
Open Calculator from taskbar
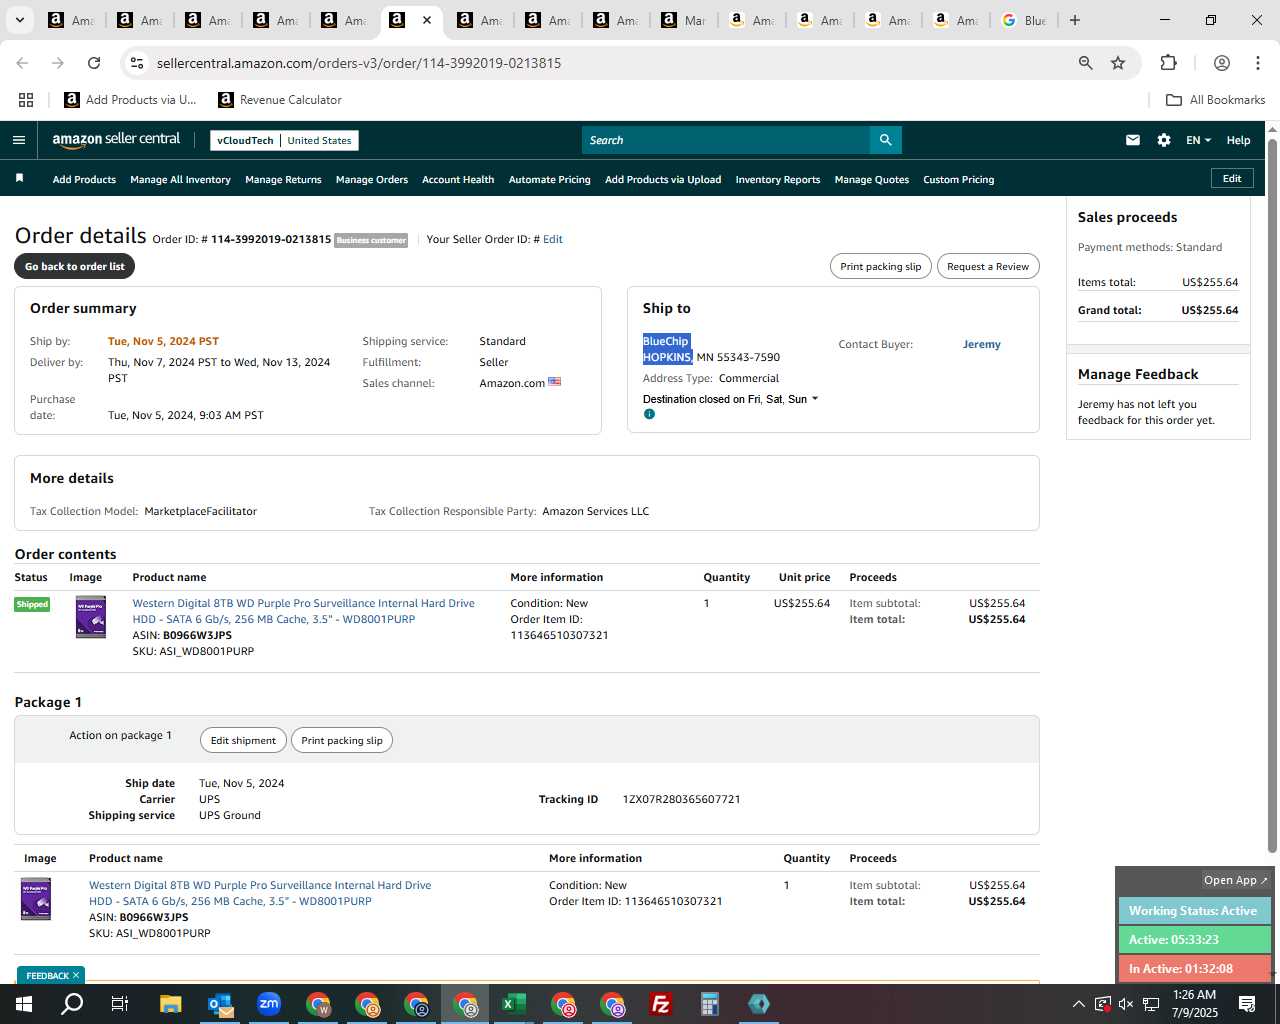click(710, 1004)
